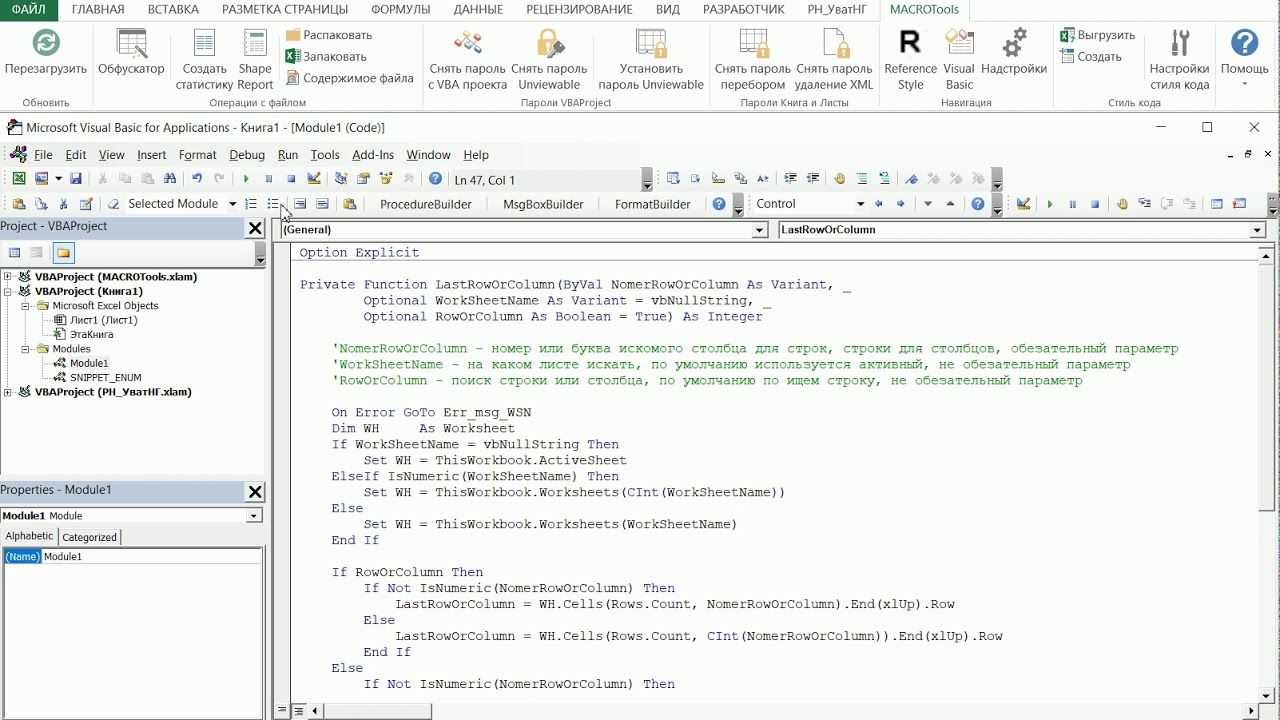The image size is (1280, 720).
Task: Open the Tools menu
Action: point(325,155)
